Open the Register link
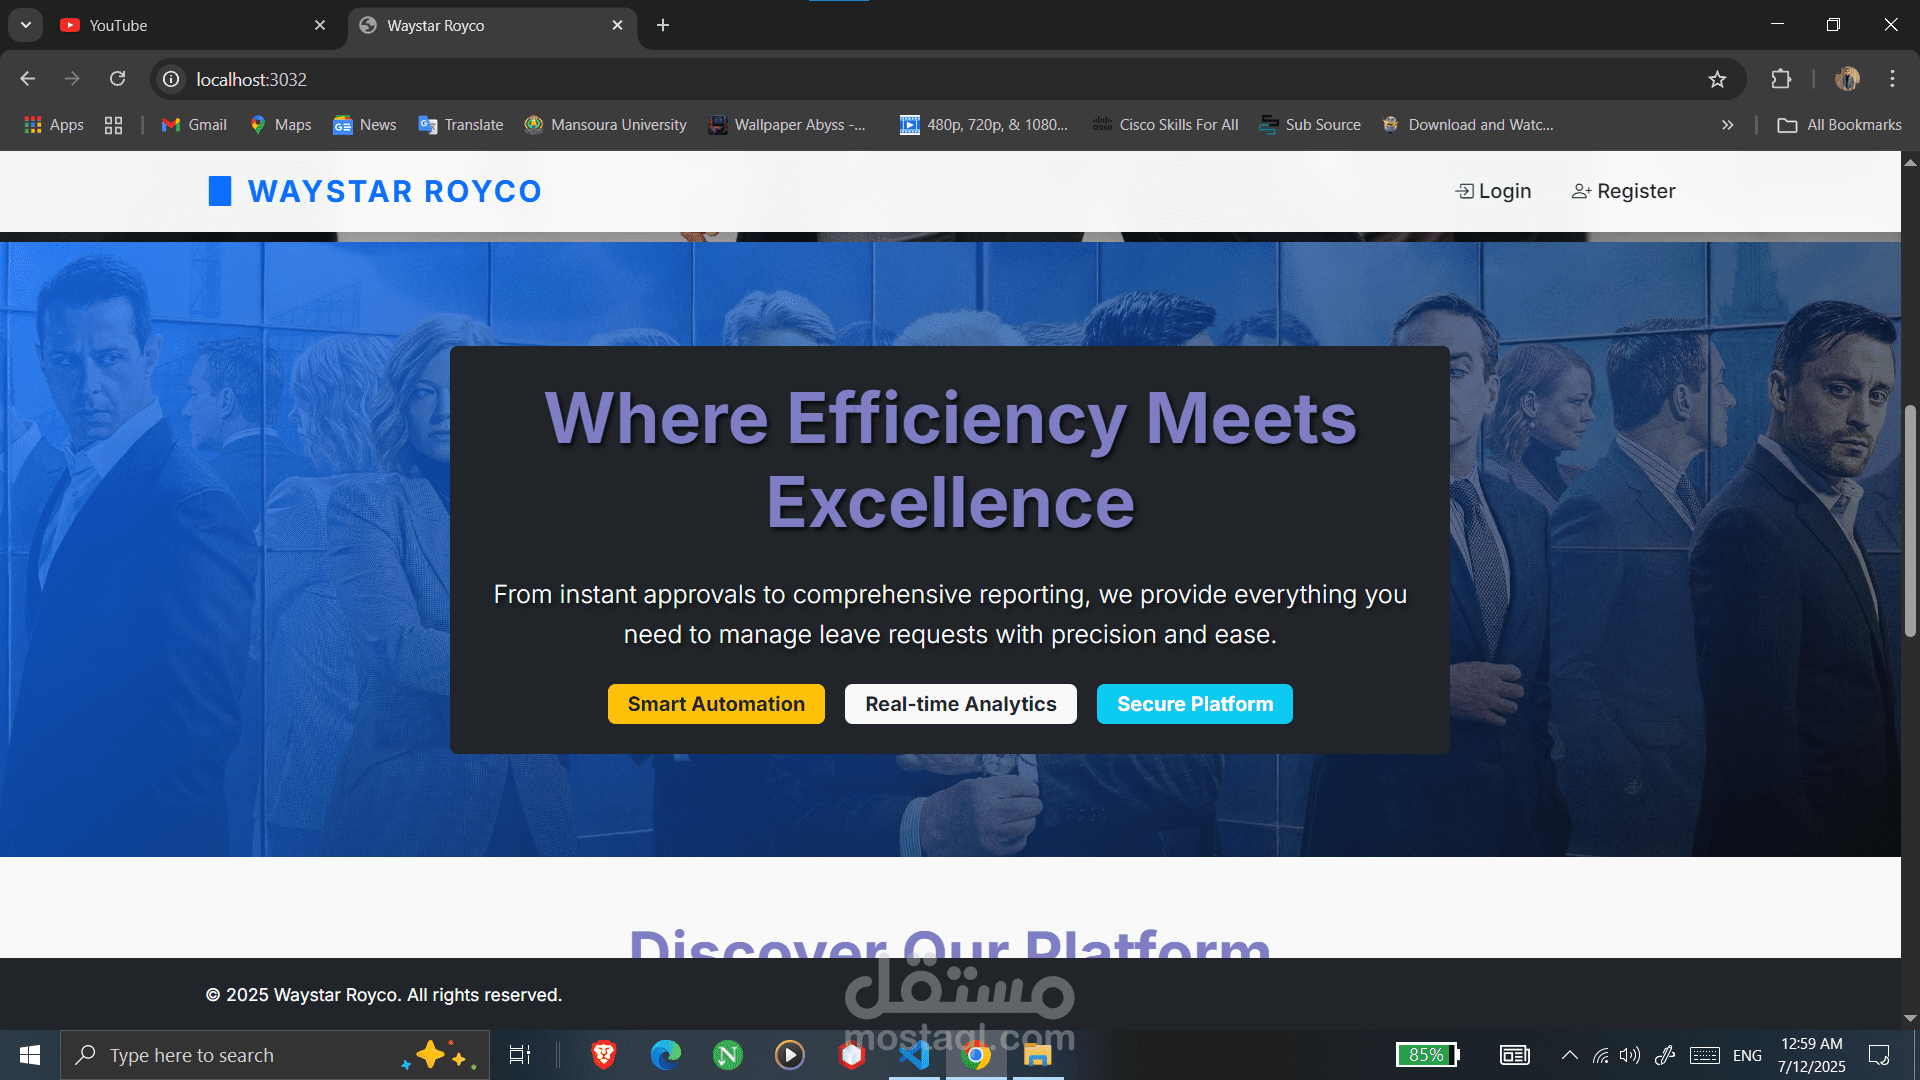 [1623, 191]
